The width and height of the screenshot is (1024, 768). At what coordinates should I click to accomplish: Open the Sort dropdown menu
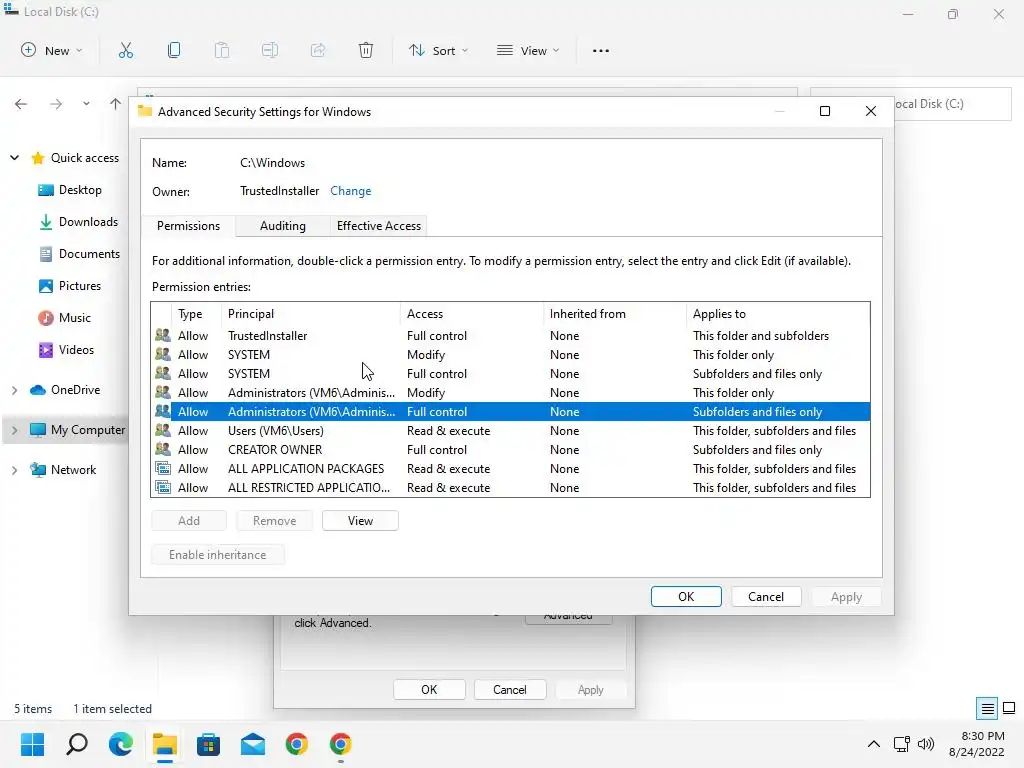pos(438,50)
